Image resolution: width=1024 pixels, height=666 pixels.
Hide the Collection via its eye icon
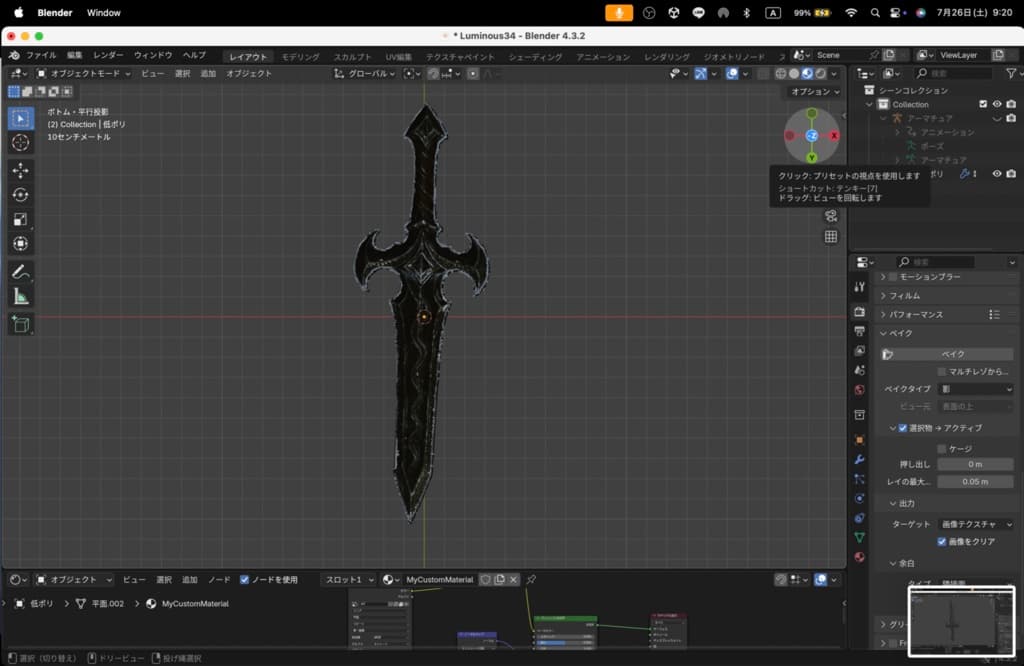(x=997, y=104)
